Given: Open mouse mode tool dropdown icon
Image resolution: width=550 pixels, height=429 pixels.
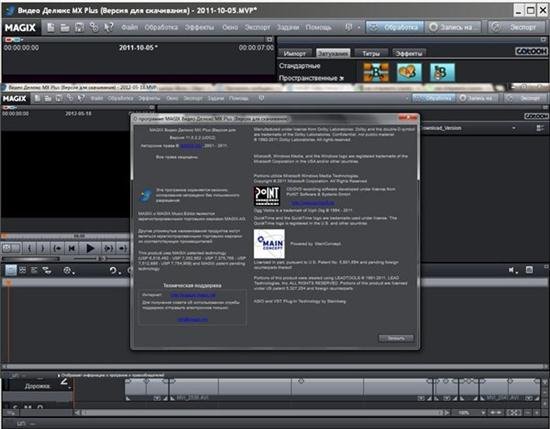Looking at the screenshot, I should [x=68, y=271].
